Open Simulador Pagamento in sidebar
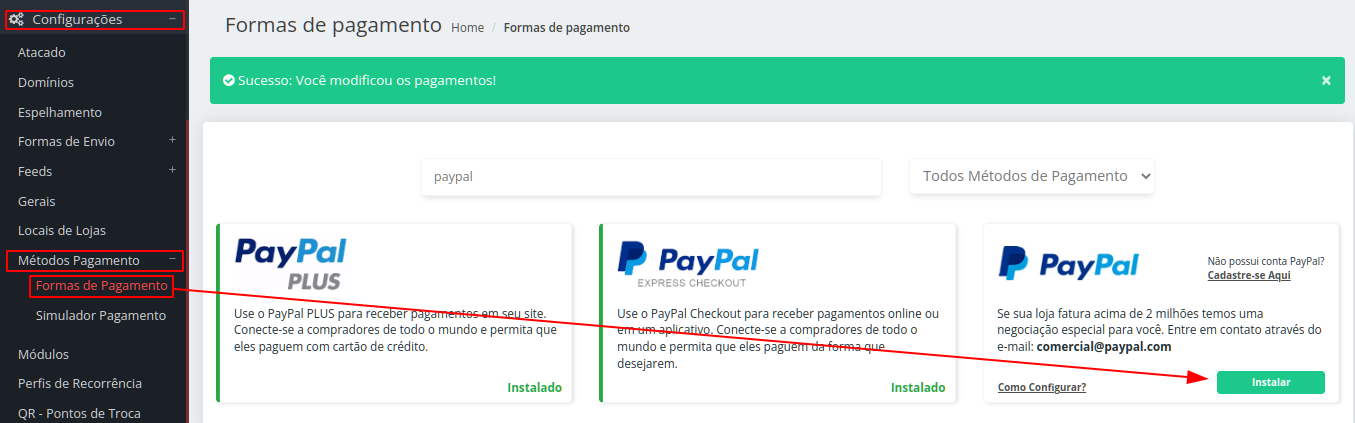1355x423 pixels. pos(101,315)
